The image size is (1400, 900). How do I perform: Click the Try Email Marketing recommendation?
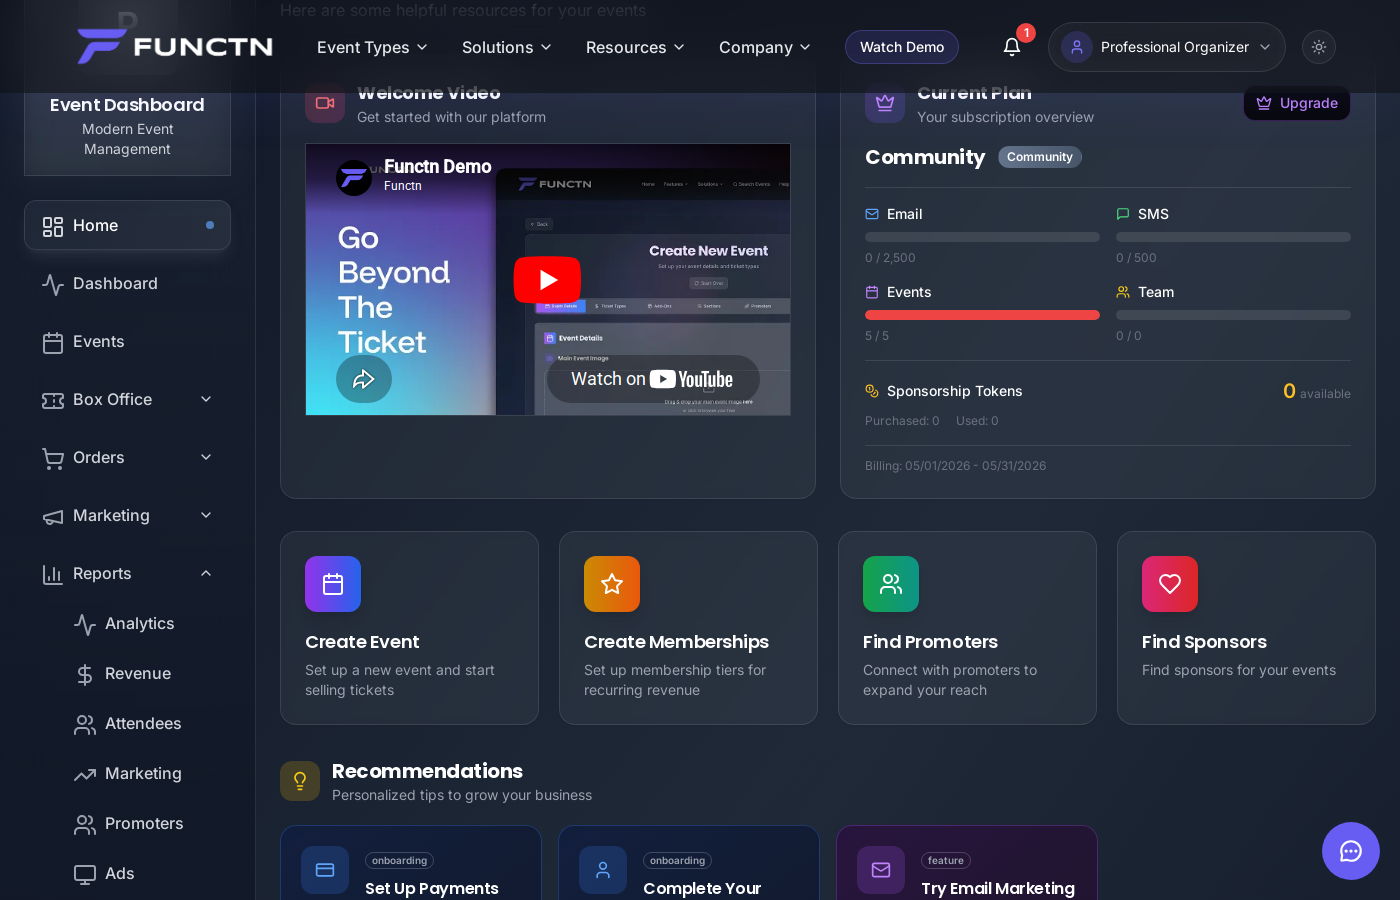click(x=967, y=863)
